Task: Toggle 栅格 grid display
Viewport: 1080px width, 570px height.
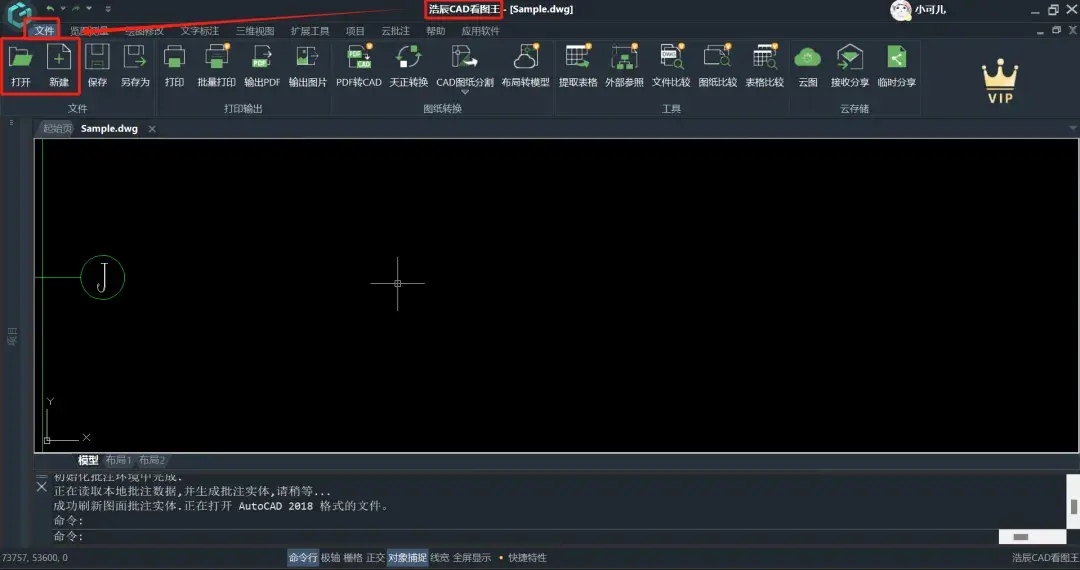Action: [353, 558]
